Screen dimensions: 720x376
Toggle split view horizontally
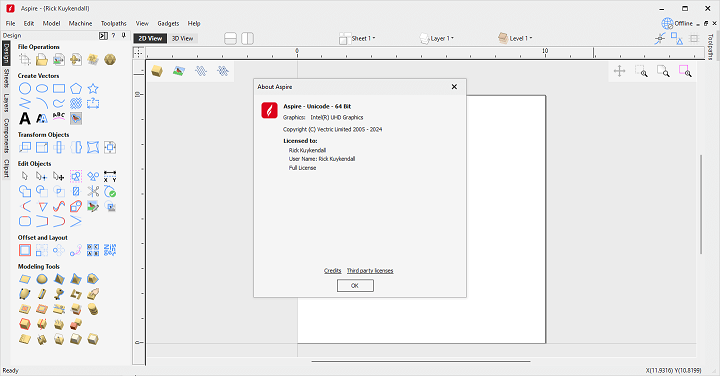pyautogui.click(x=231, y=39)
